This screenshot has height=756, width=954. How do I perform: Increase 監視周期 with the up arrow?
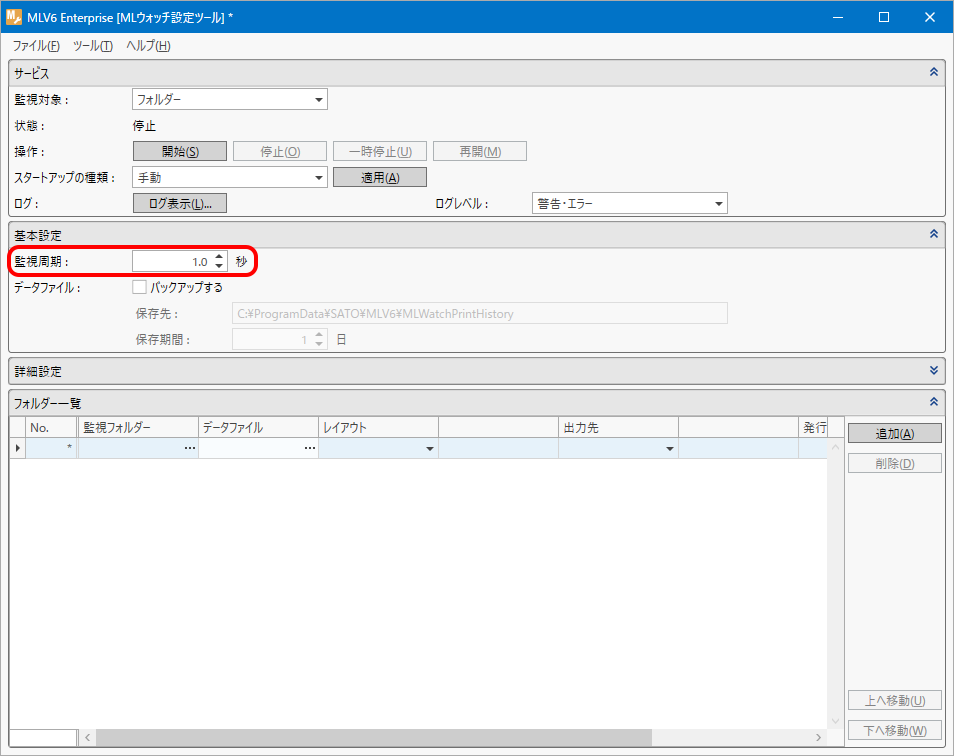tap(220, 257)
